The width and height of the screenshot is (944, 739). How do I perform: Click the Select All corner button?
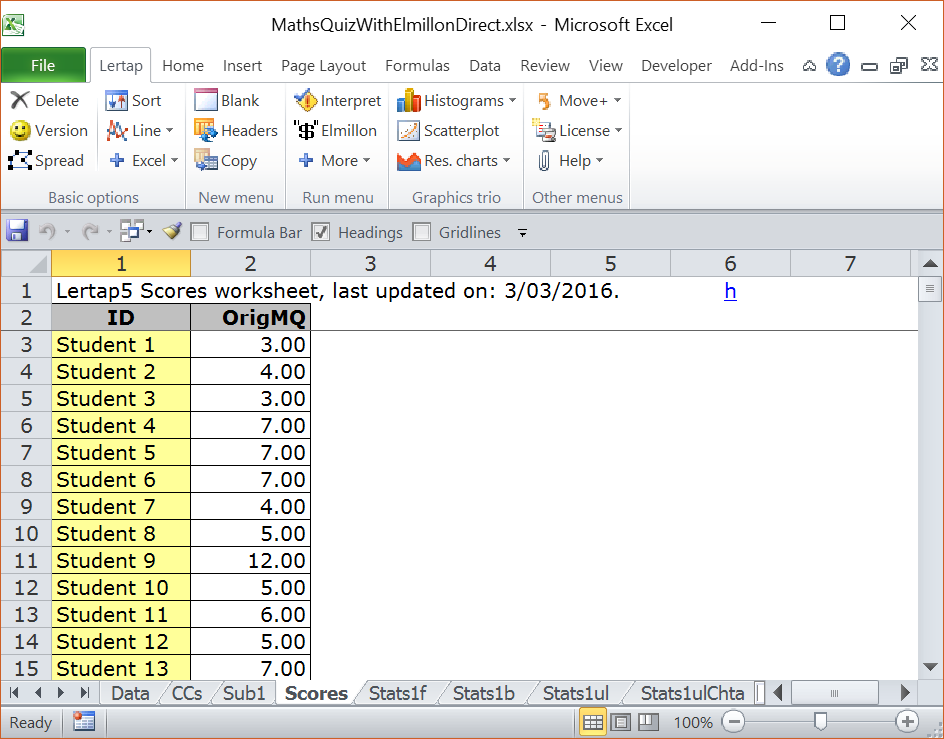coord(26,263)
